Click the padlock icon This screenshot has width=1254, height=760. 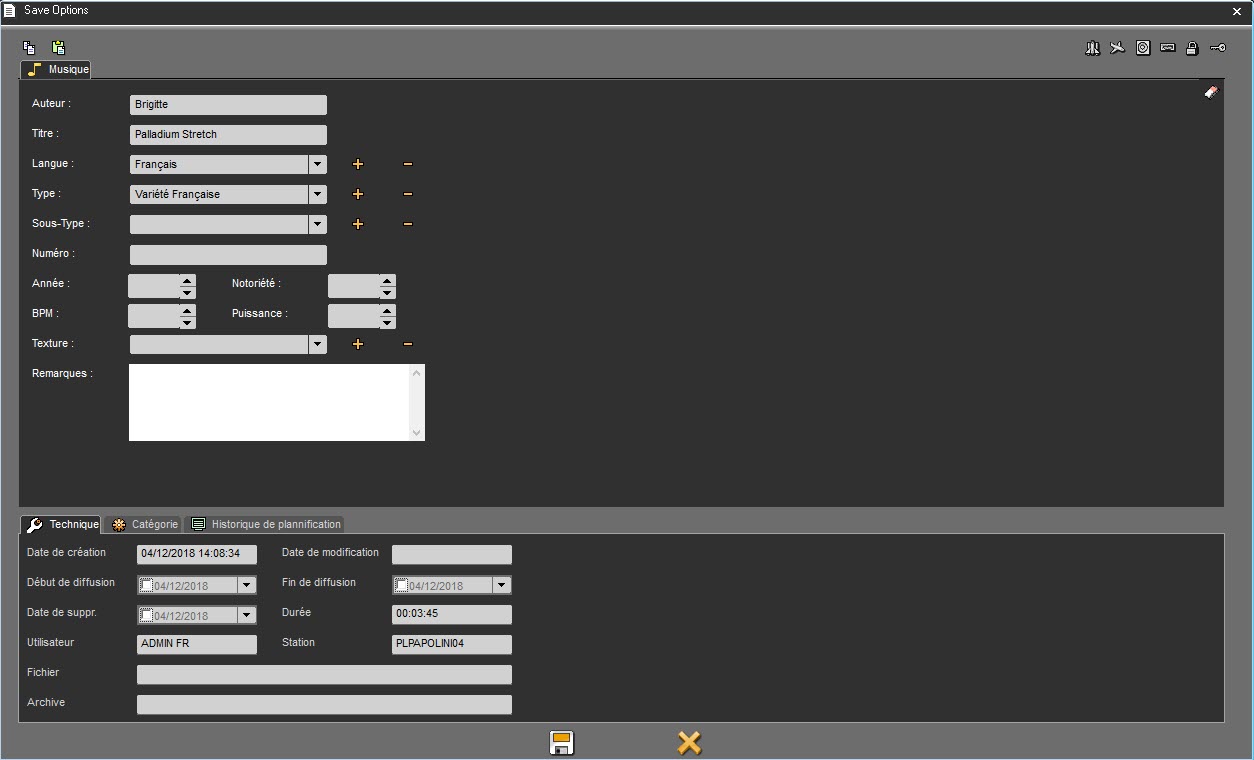(1192, 47)
